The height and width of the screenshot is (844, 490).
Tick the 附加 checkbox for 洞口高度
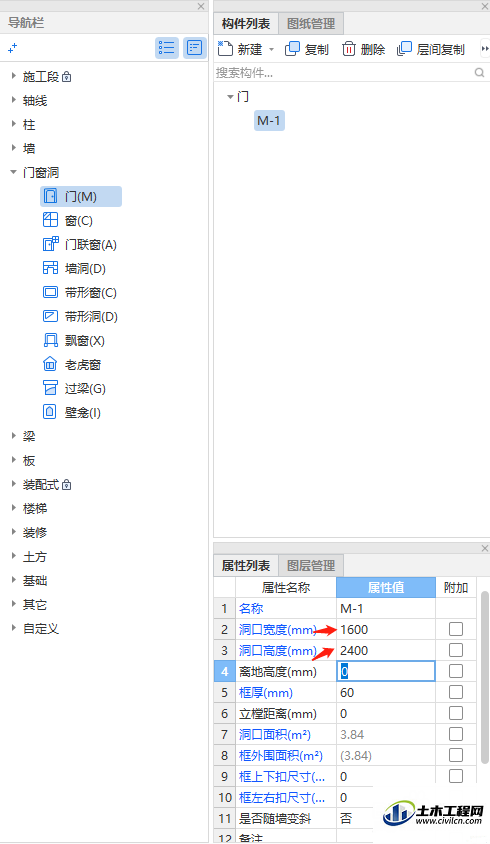click(x=456, y=650)
